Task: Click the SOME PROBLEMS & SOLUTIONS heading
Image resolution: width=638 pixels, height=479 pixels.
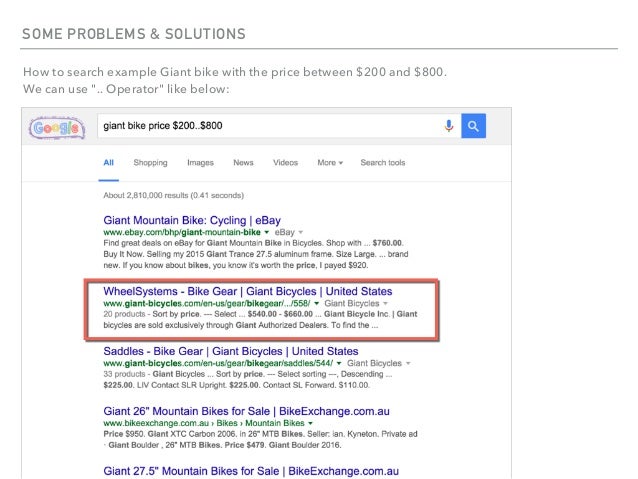Action: tap(134, 34)
